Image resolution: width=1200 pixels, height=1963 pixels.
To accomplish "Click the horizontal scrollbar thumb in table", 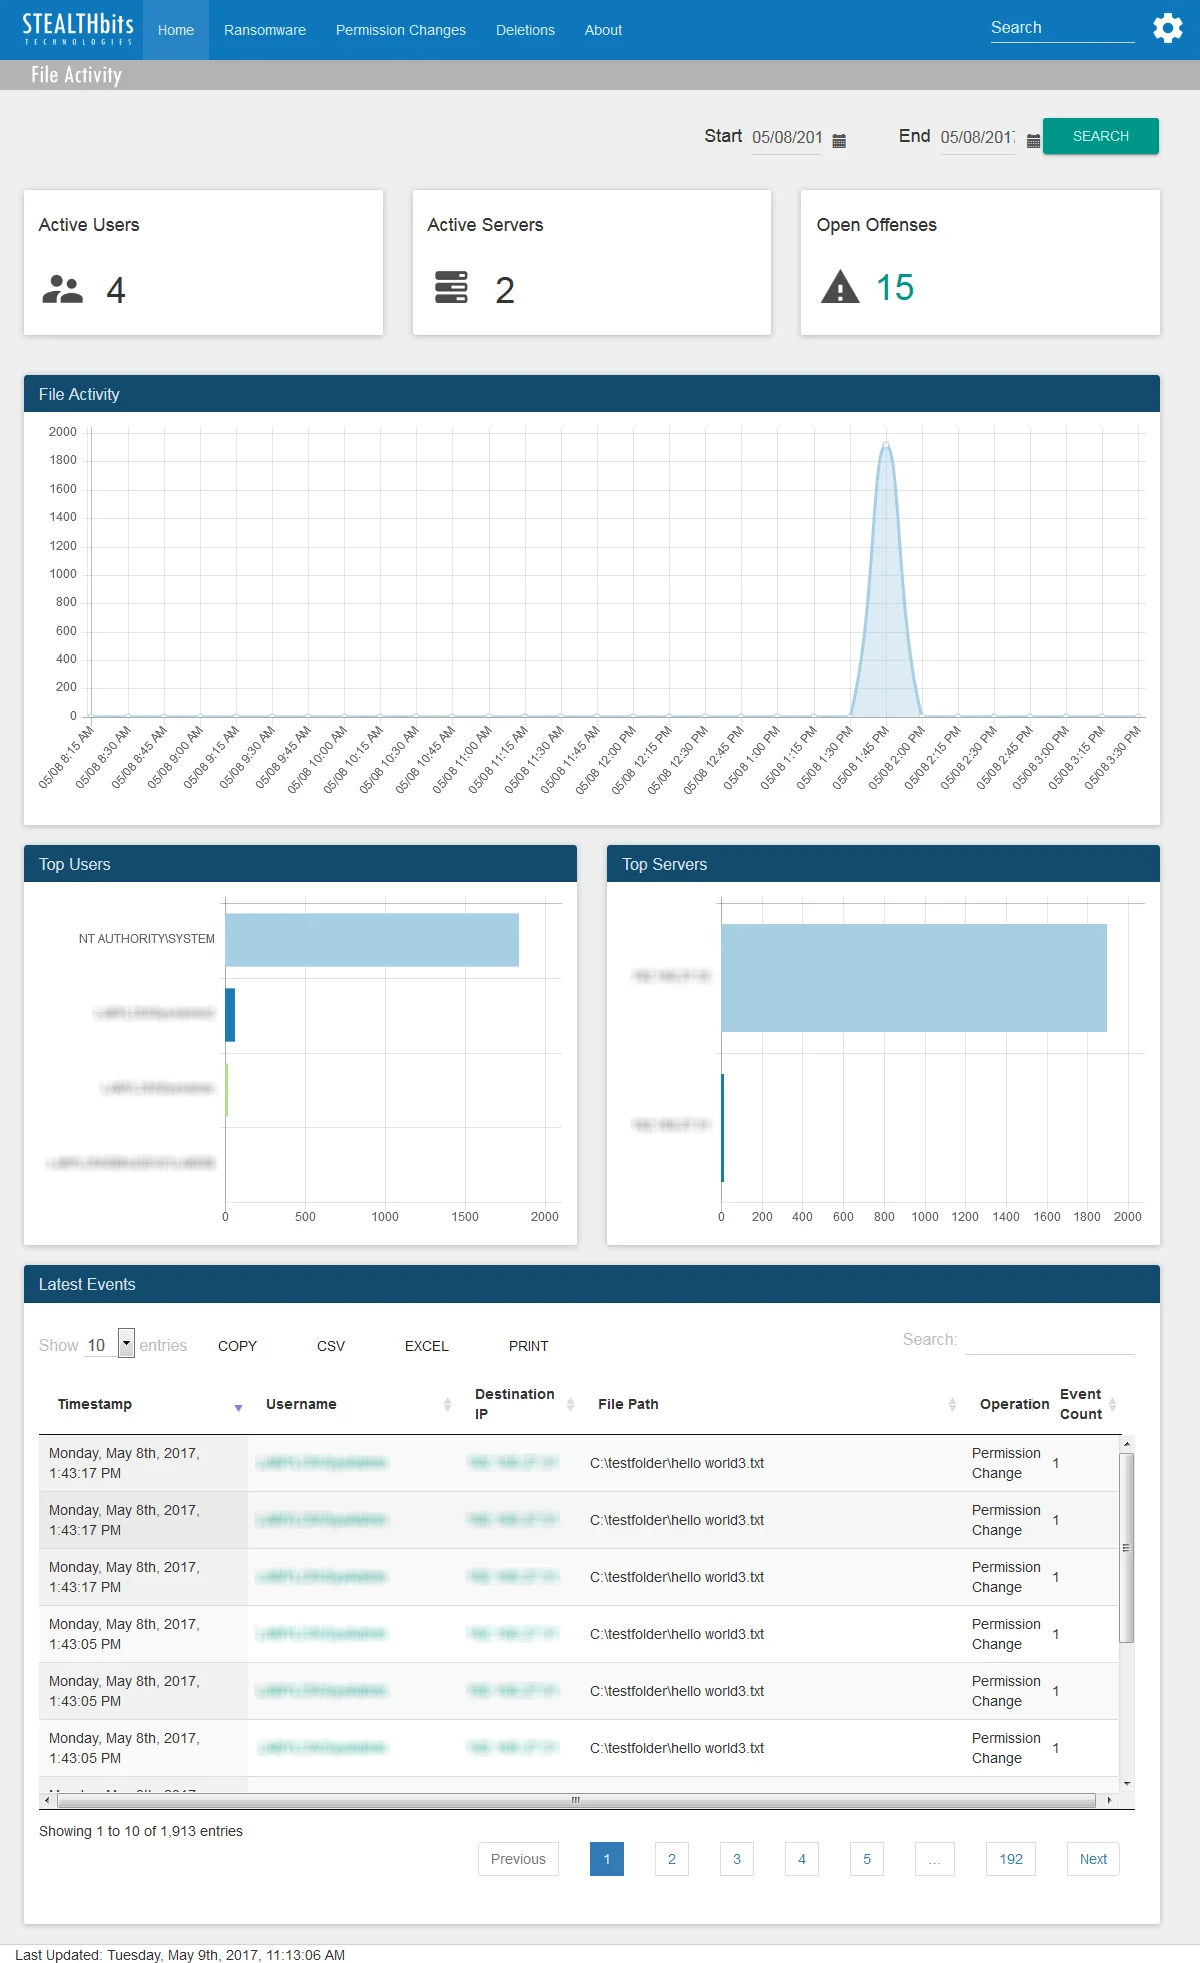I will [576, 1800].
